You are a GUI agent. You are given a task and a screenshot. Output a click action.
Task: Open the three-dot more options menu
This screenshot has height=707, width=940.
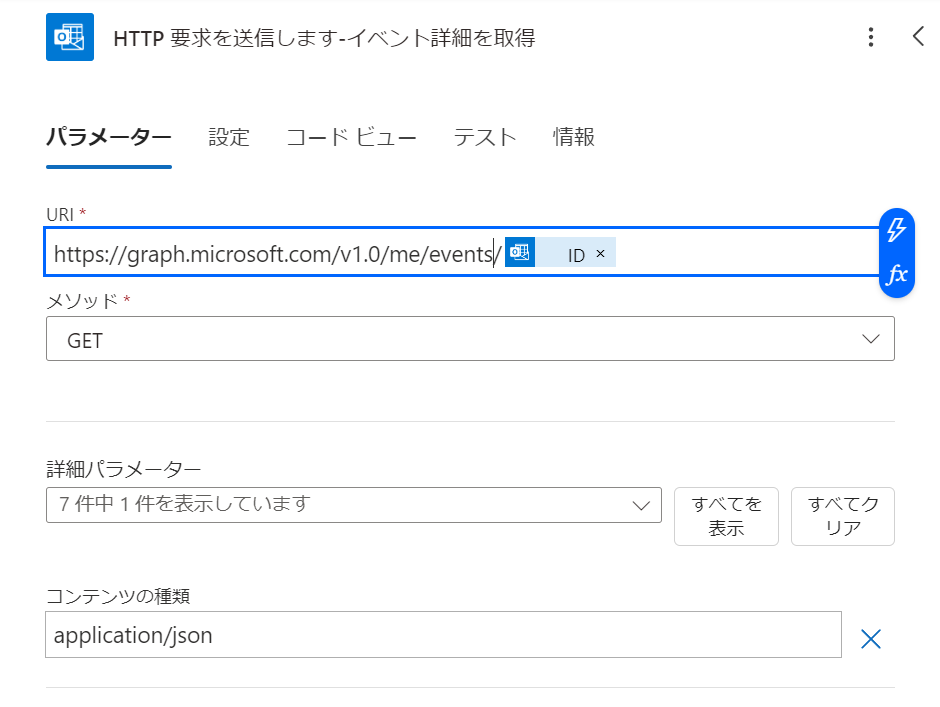(x=871, y=38)
